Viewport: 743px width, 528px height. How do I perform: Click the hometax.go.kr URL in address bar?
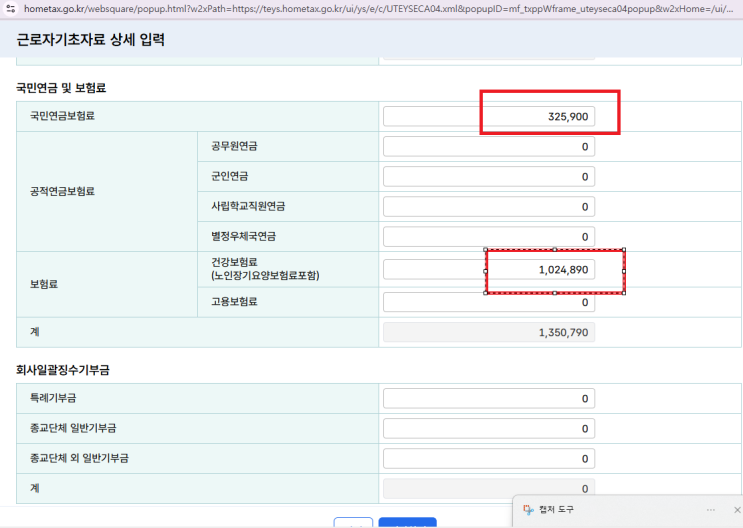(x=378, y=9)
